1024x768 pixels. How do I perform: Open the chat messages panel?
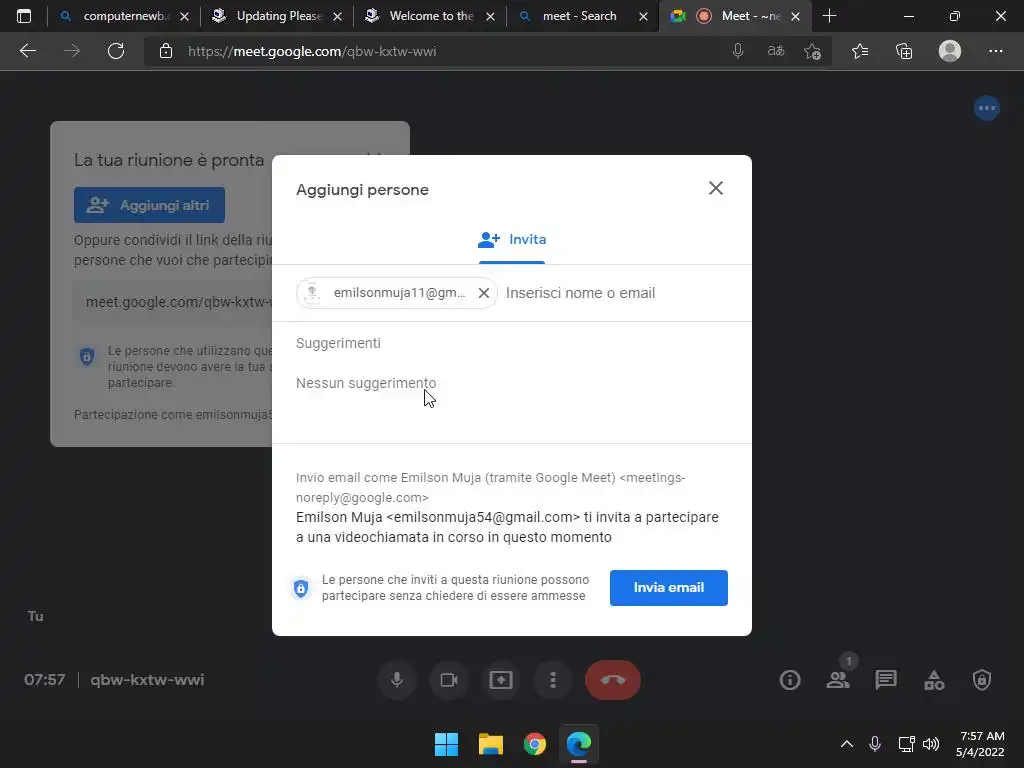pyautogui.click(x=886, y=680)
